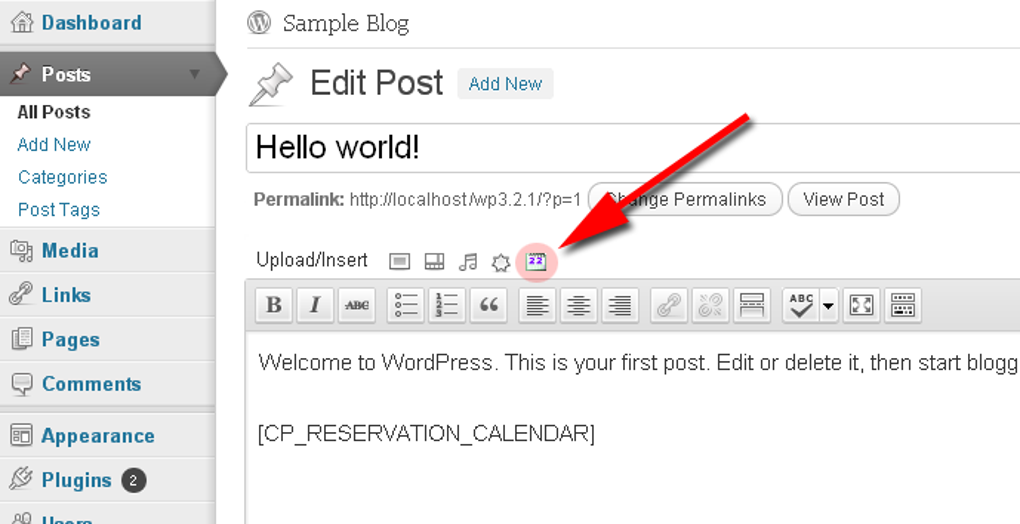Open the Plugins menu in sidebar
Screen dimensions: 1020x524
pyautogui.click(x=77, y=480)
